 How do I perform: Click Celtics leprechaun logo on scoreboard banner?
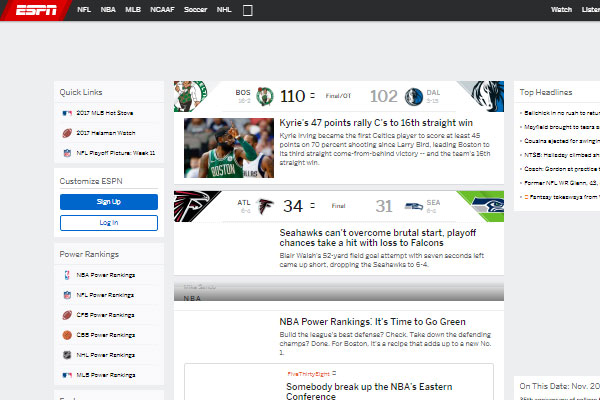[190, 96]
